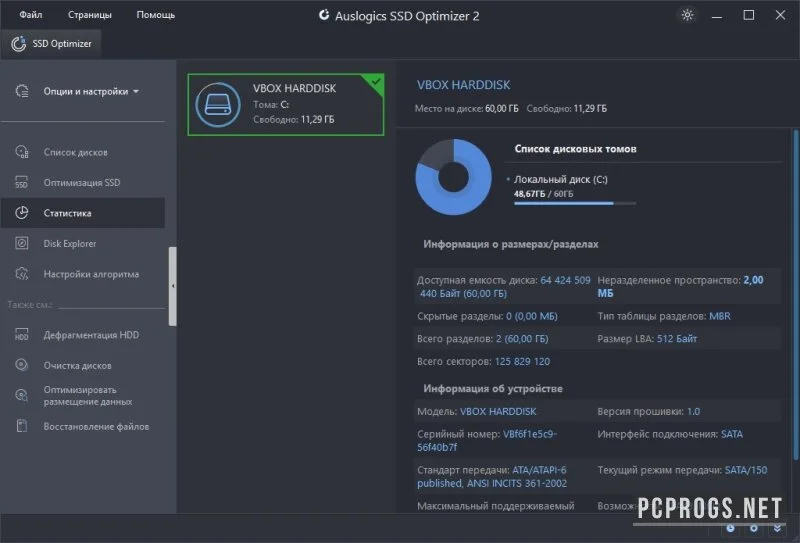Screen dimensions: 800x543
Task: Click the disk usage donut chart
Action: click(453, 177)
